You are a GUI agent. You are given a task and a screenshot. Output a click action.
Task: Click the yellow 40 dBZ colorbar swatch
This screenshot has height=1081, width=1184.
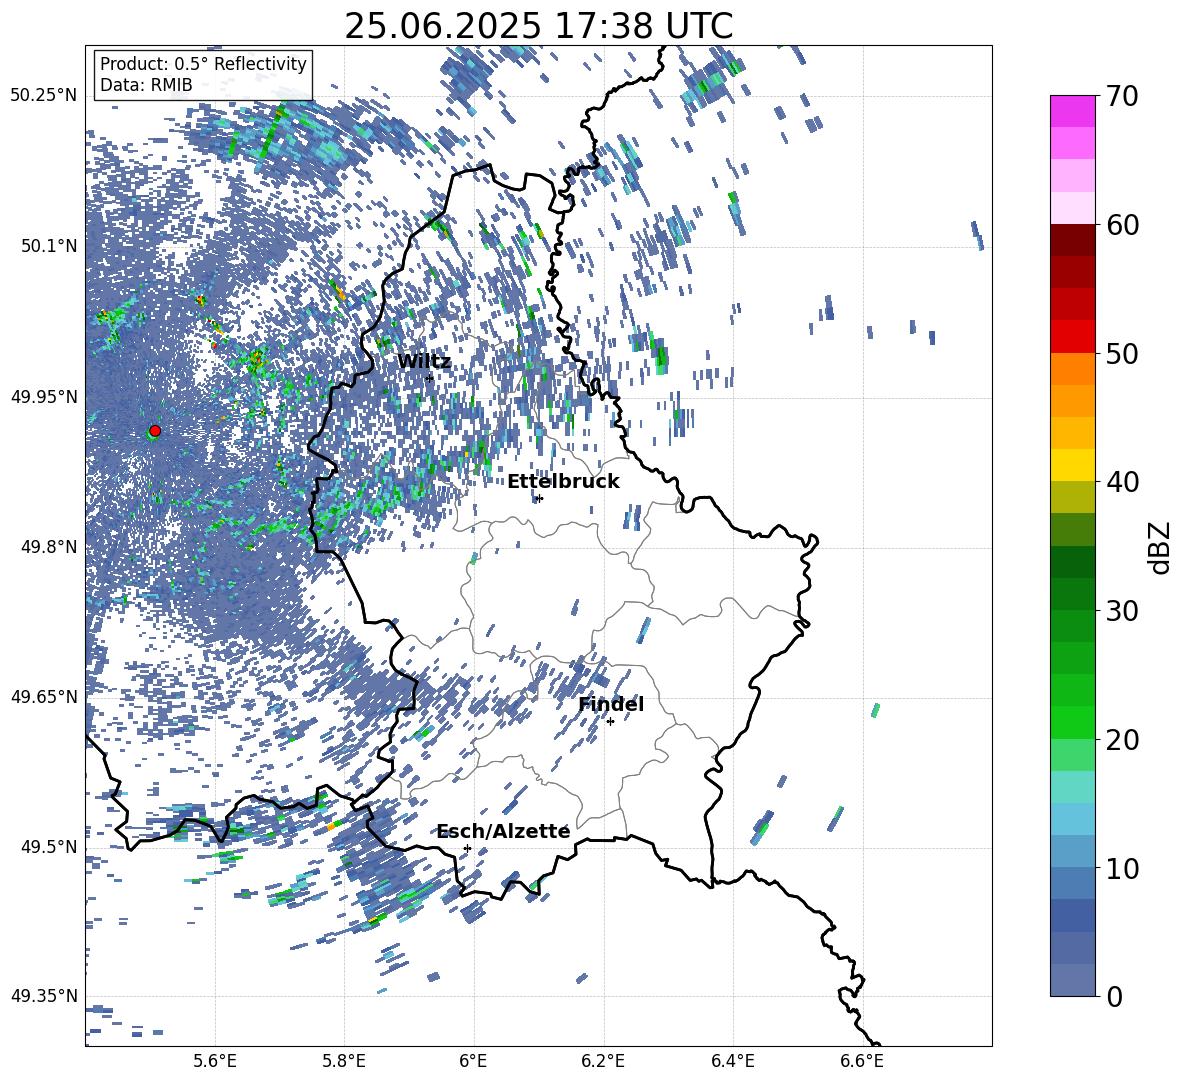[1072, 465]
